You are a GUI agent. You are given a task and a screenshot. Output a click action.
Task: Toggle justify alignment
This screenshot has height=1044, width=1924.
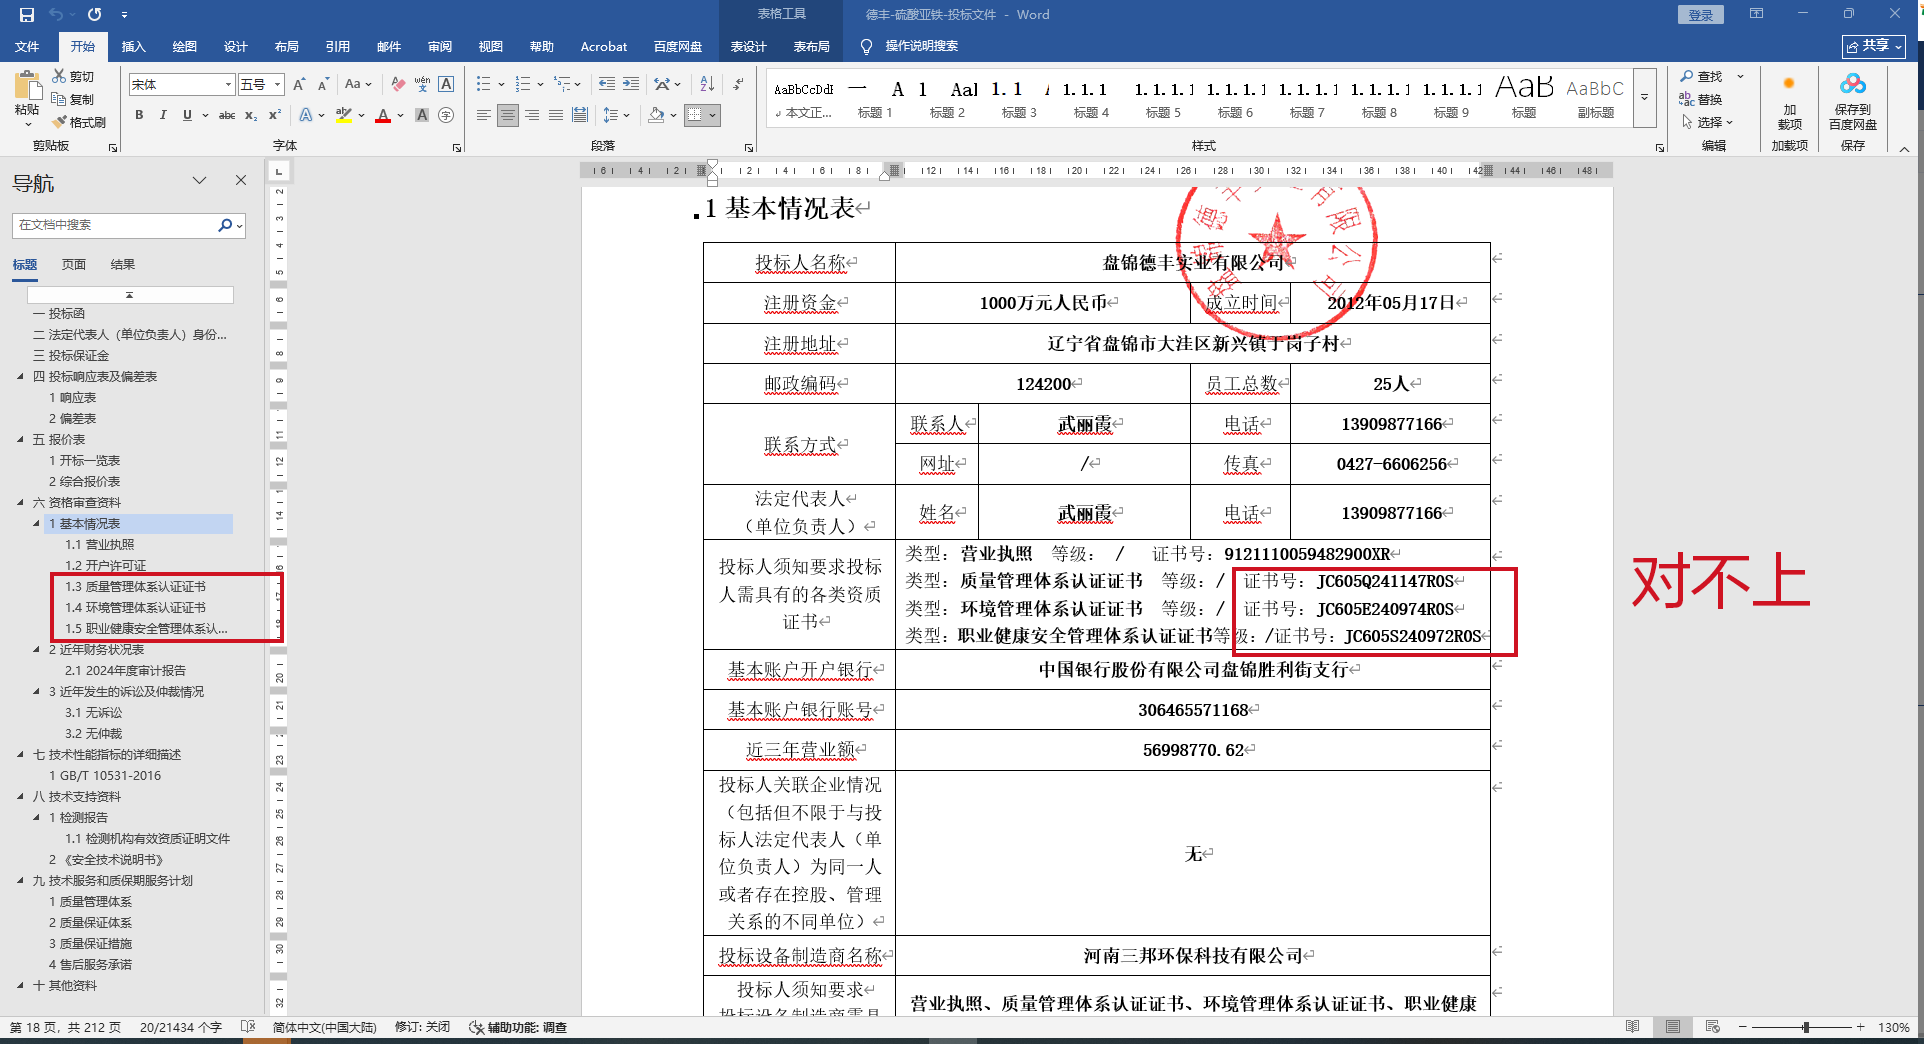[x=556, y=115]
